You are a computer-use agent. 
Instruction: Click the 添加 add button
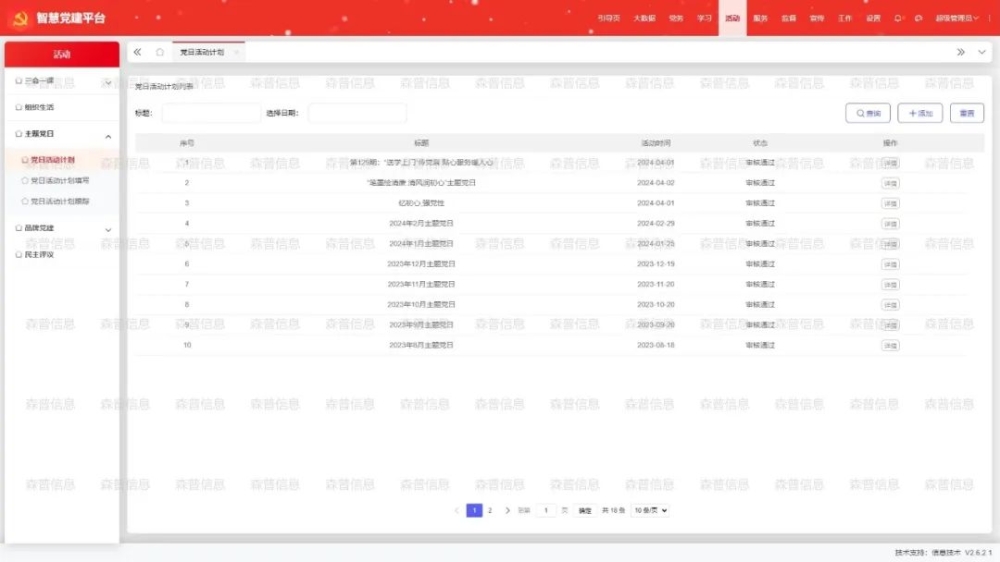pos(920,113)
